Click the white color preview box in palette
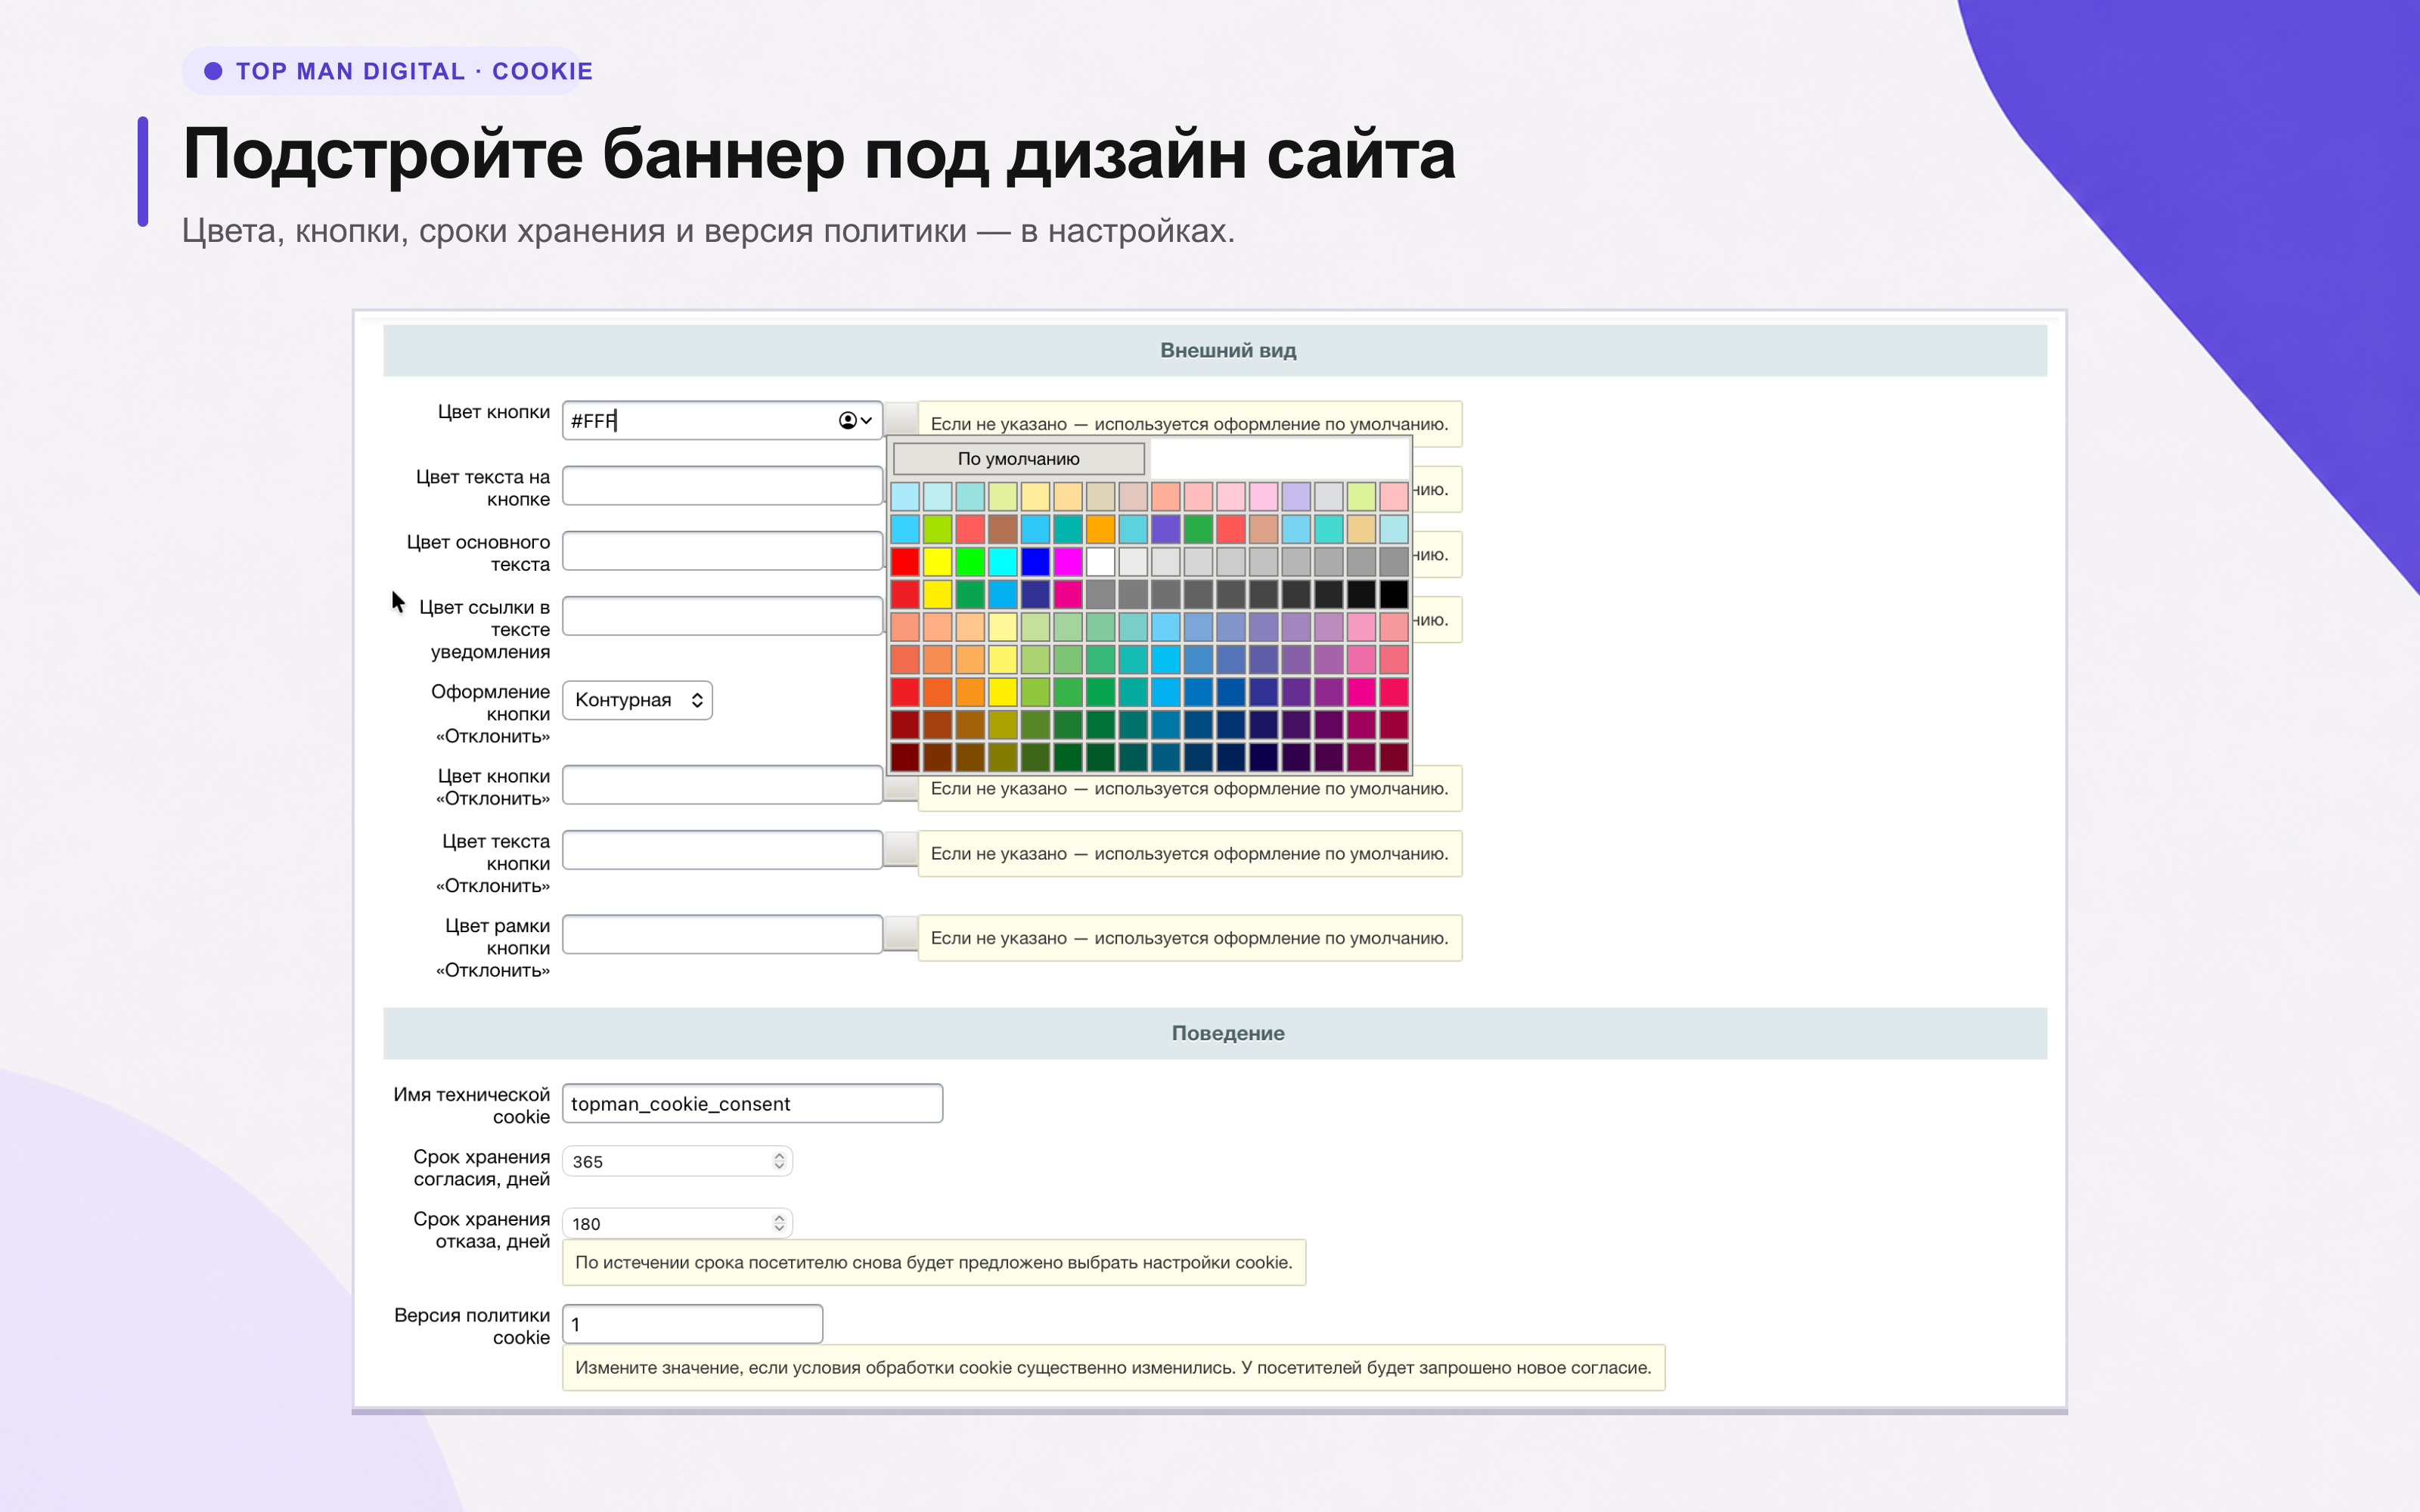 [1279, 459]
